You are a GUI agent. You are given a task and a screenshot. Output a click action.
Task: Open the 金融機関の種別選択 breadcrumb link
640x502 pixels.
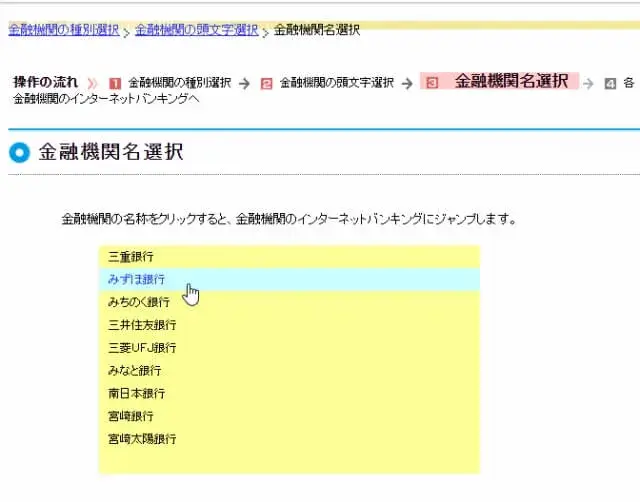coord(64,30)
